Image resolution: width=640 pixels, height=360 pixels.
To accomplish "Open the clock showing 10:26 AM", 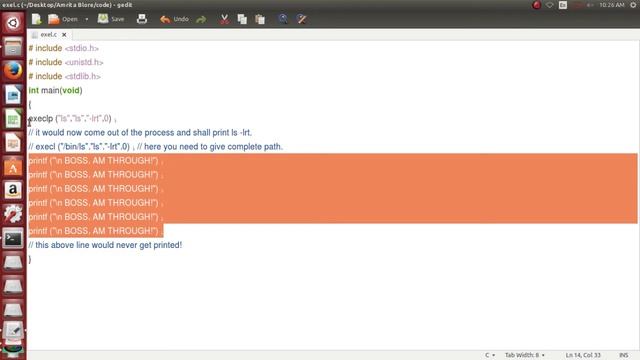I will click(612, 5).
